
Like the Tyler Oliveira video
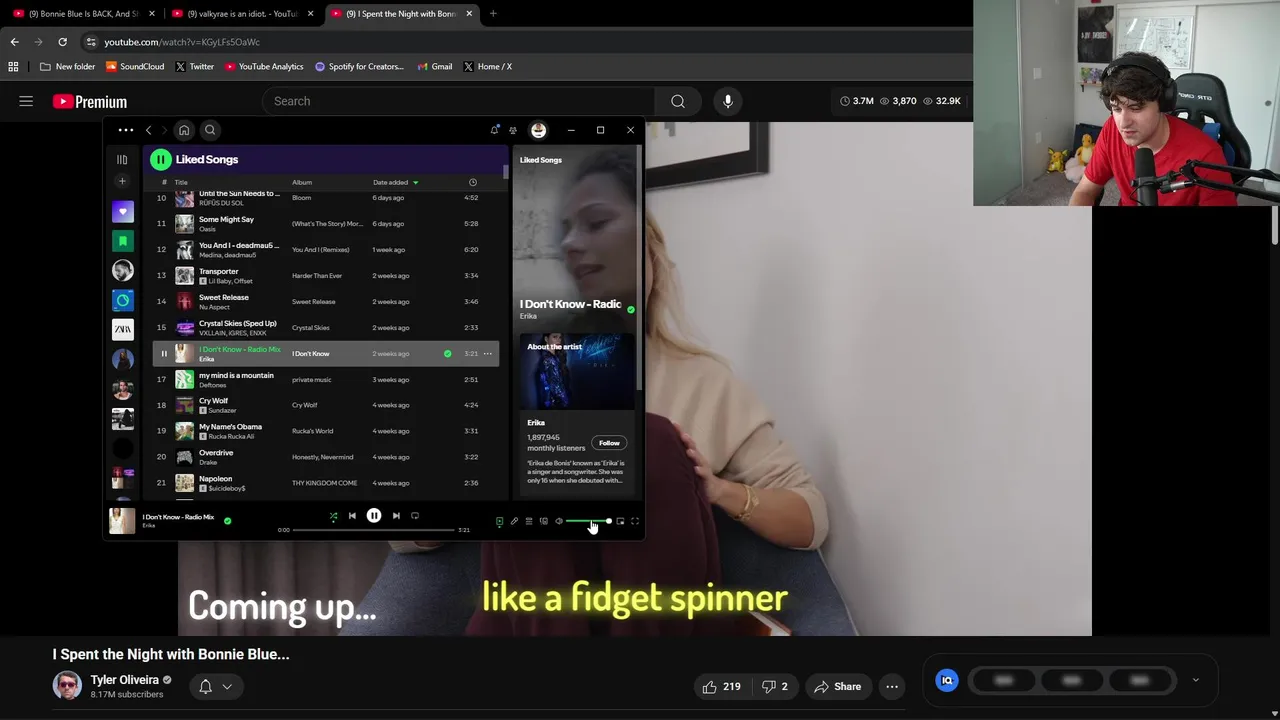pyautogui.click(x=722, y=687)
